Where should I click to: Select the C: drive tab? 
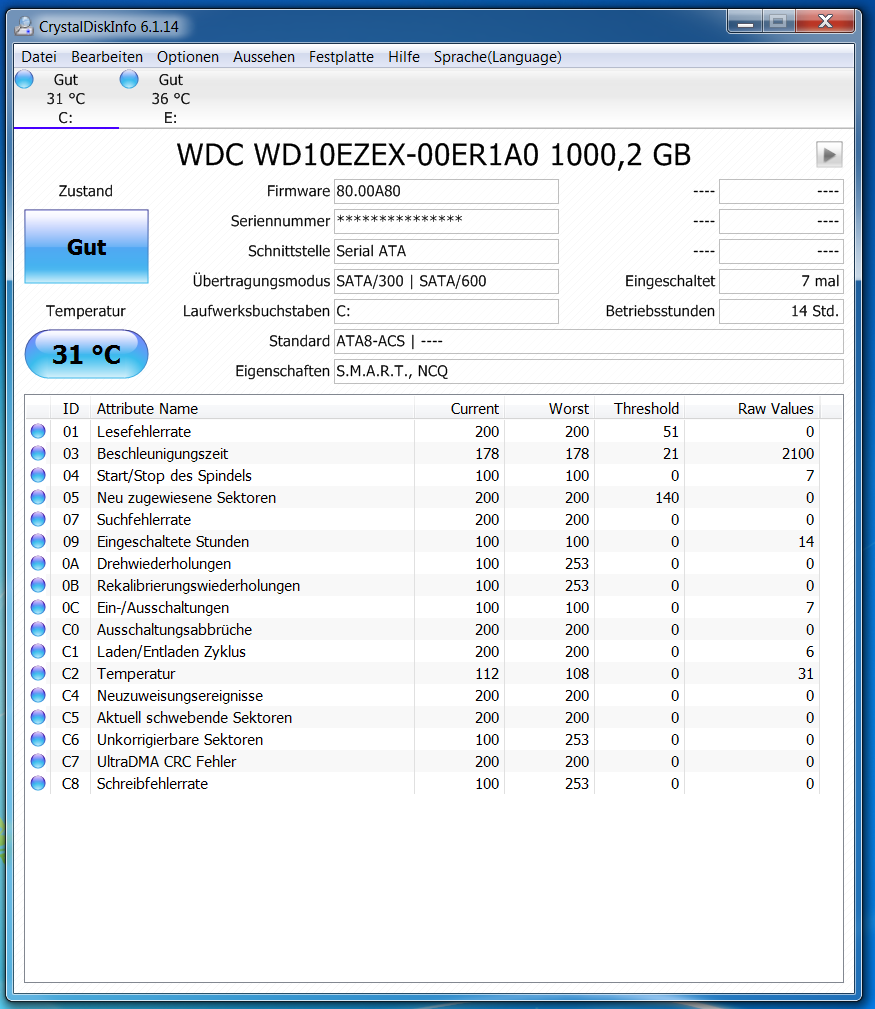click(66, 98)
